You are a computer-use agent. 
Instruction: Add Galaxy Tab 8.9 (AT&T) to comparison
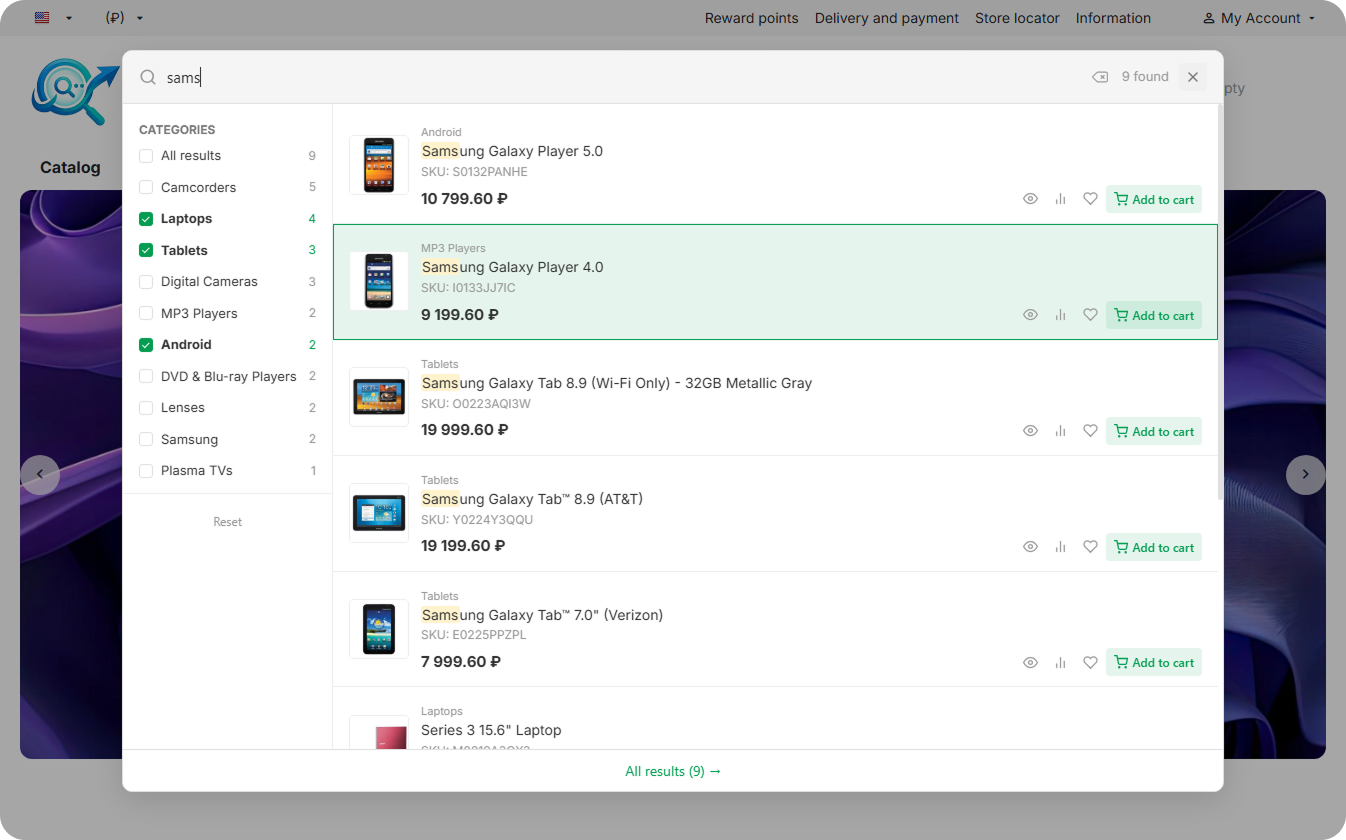1060,547
